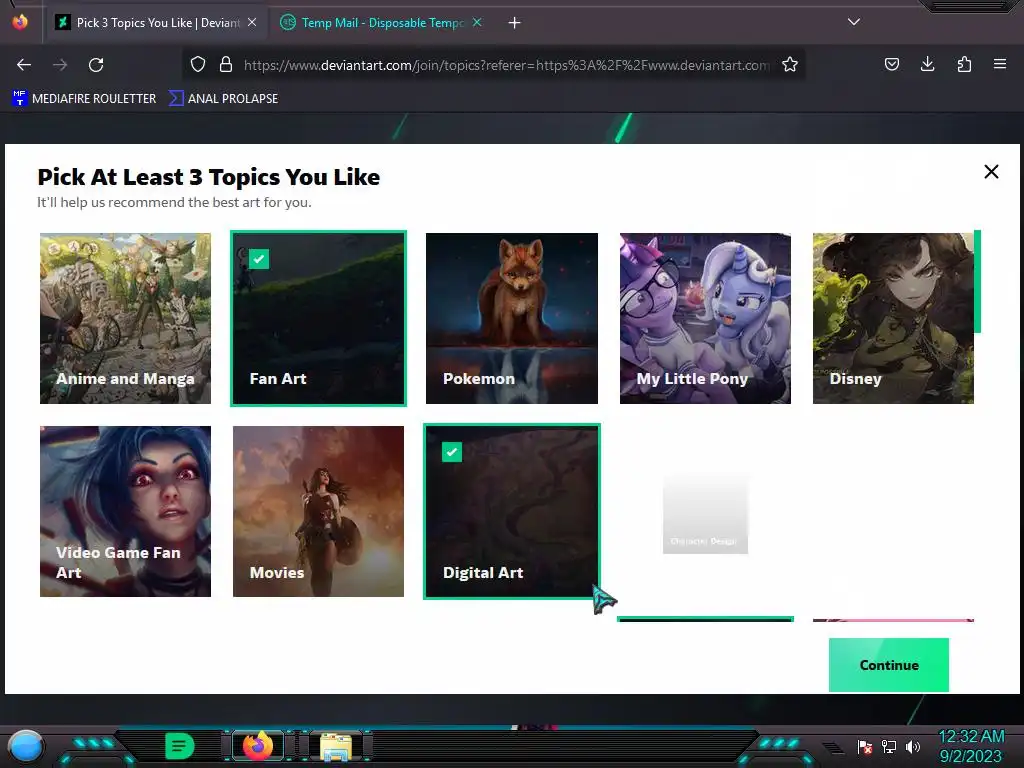Click the Continue button

[889, 665]
